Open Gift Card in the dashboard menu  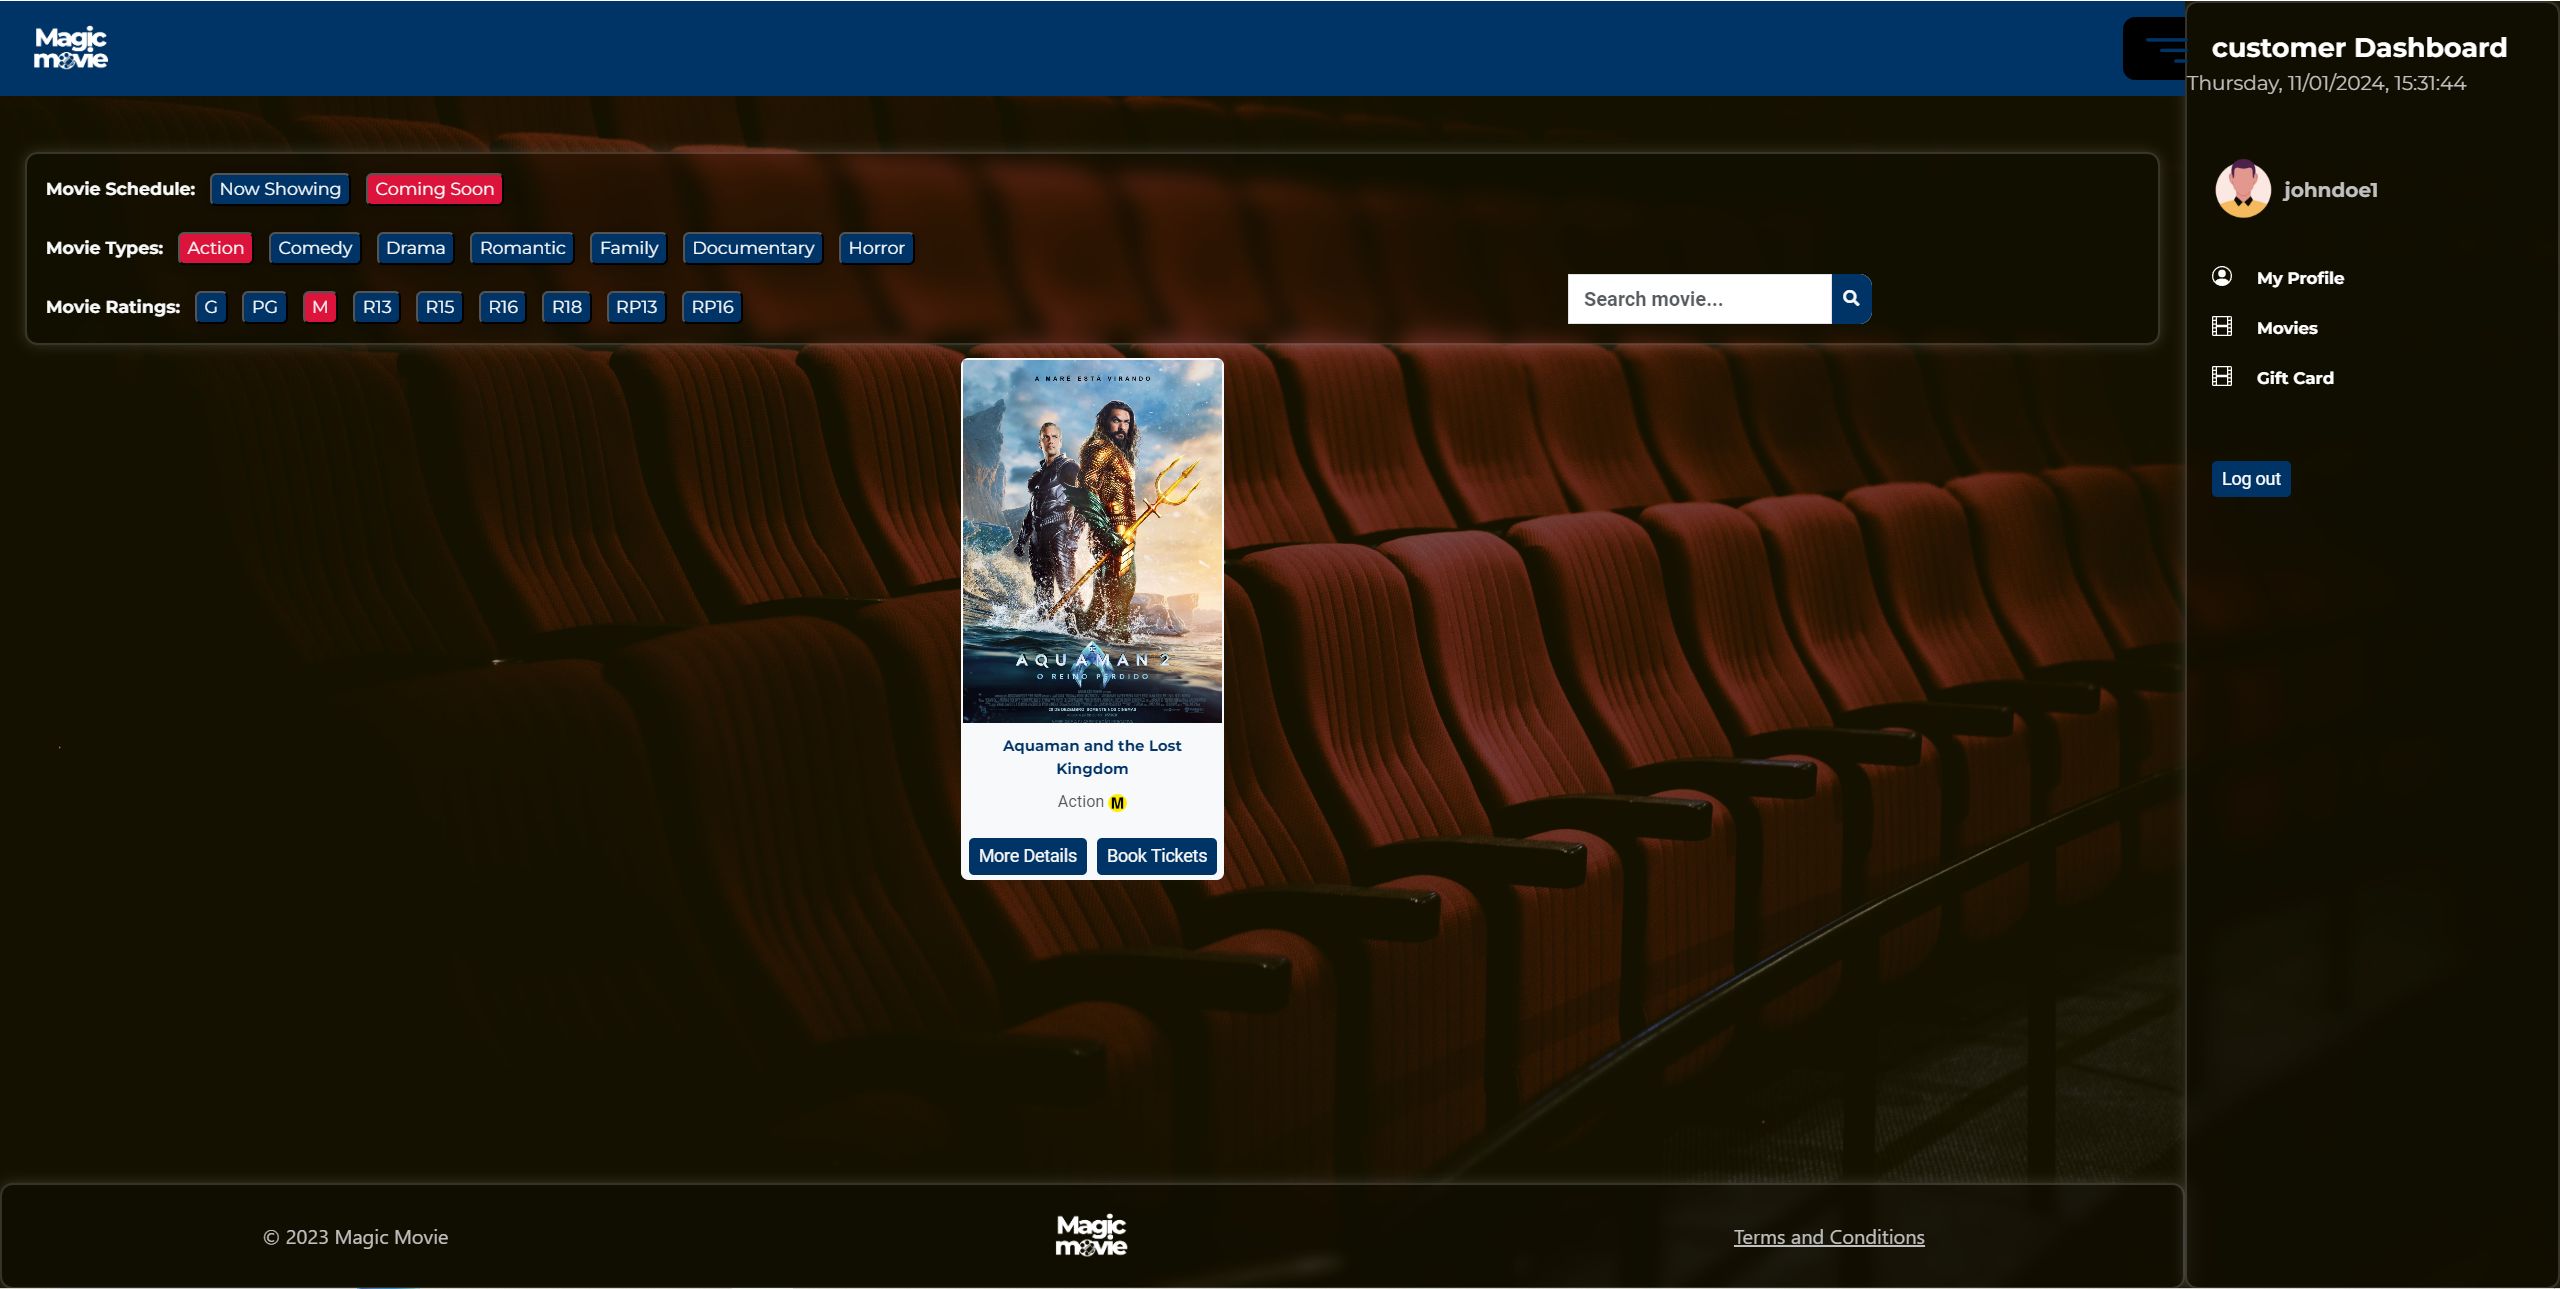point(2295,378)
